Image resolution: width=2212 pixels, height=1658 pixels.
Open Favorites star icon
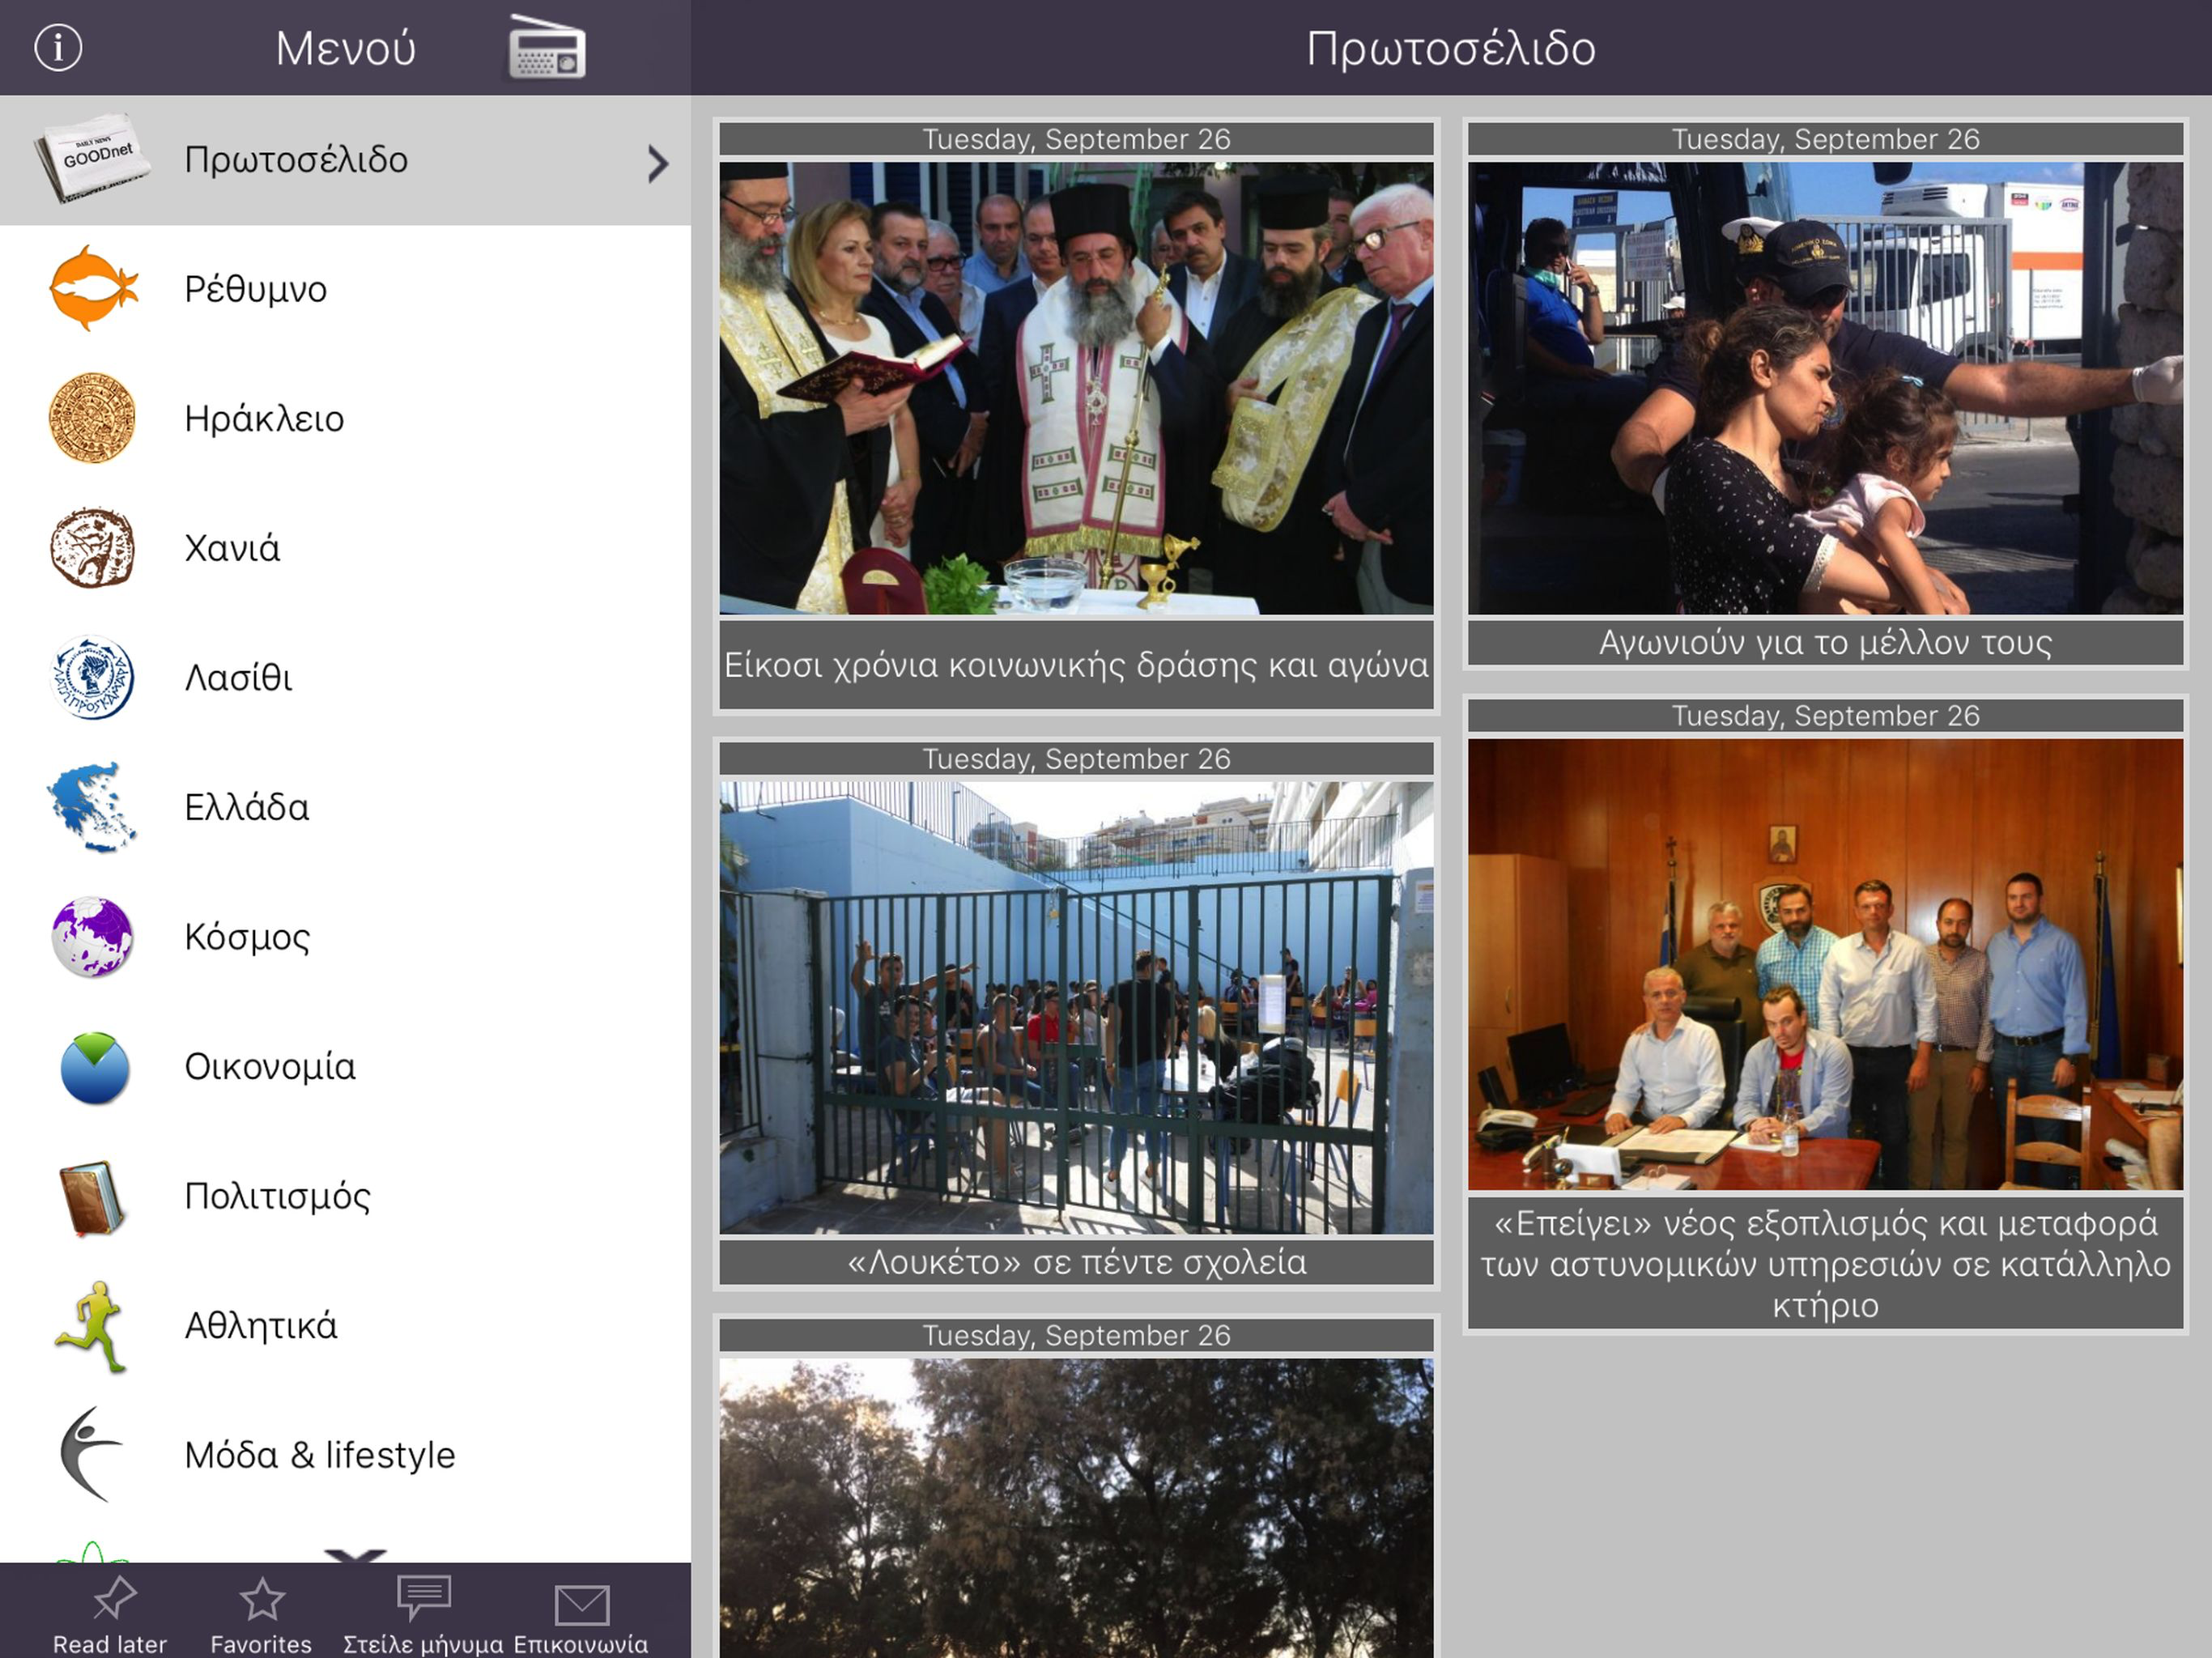coord(262,1599)
